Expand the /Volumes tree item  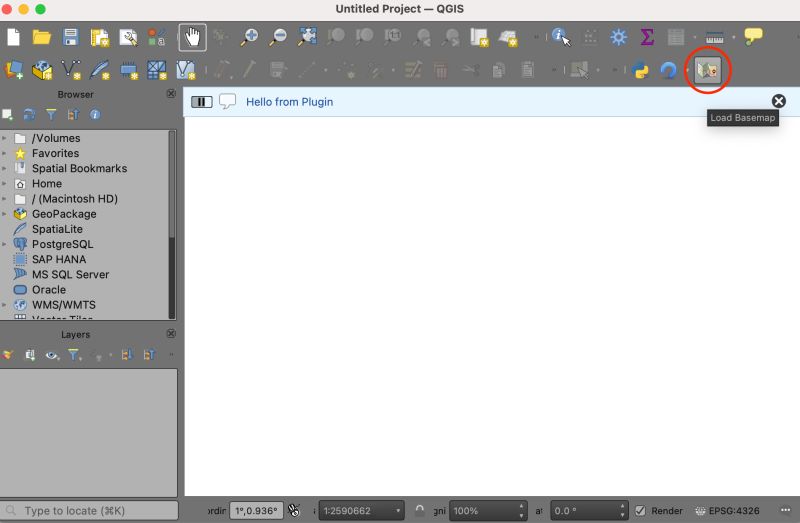(x=5, y=138)
